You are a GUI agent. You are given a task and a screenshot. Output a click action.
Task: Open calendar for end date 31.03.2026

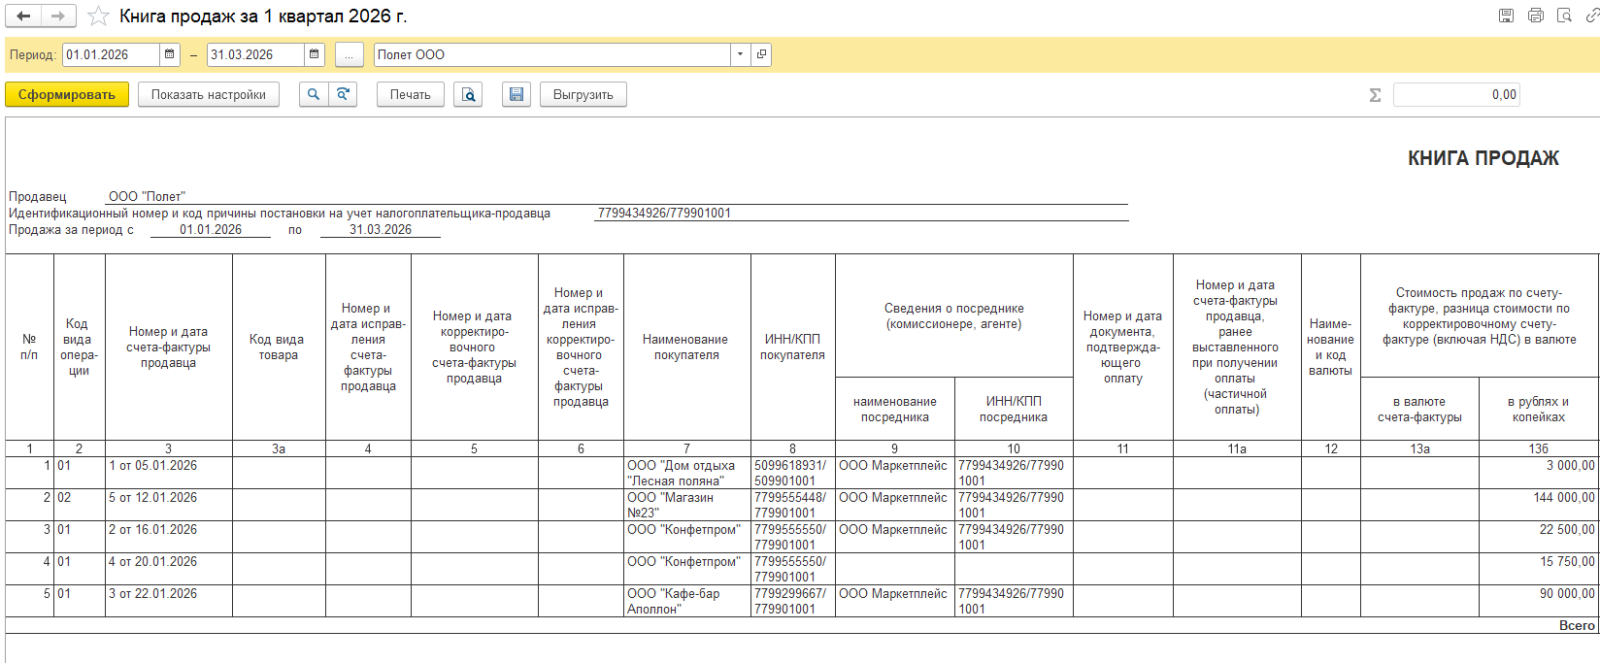tap(315, 55)
